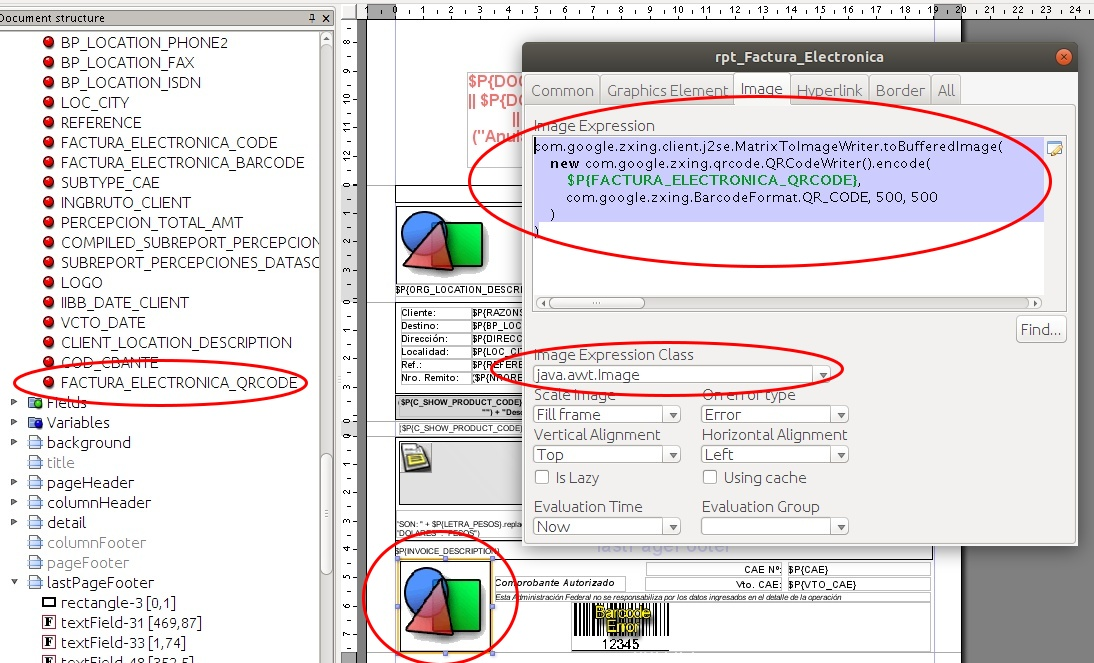
Task: Switch to the Common tab
Action: pyautogui.click(x=562, y=90)
